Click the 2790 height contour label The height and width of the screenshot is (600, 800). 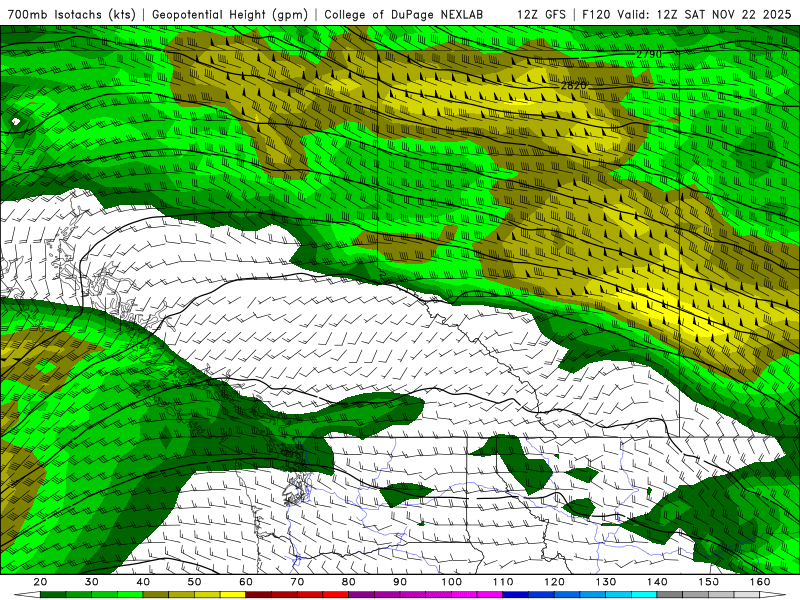(649, 54)
